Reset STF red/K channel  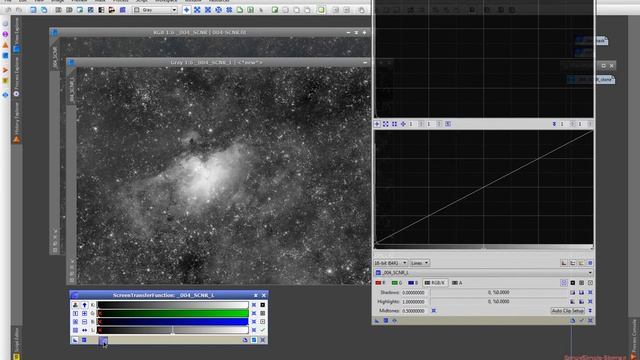click(254, 305)
